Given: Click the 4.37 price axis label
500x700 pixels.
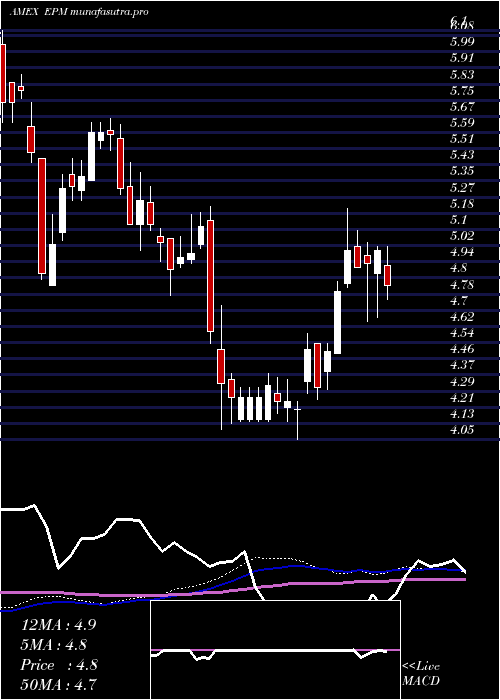Looking at the screenshot, I should coord(462,365).
